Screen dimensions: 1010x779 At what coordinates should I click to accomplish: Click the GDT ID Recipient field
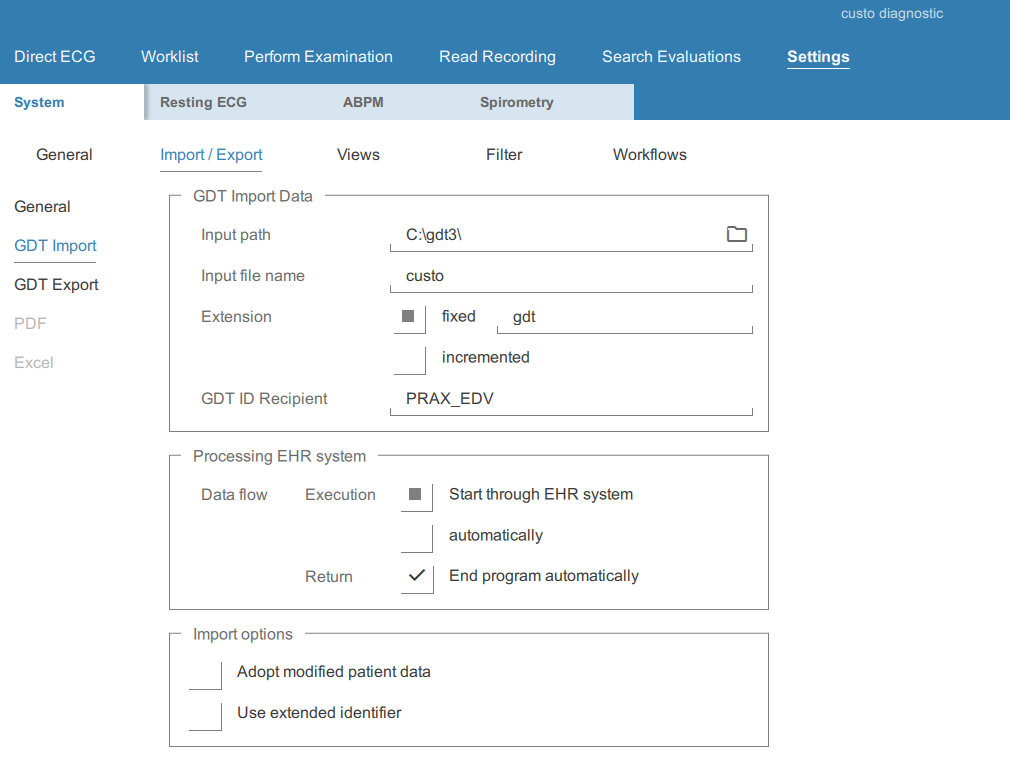[x=570, y=399]
